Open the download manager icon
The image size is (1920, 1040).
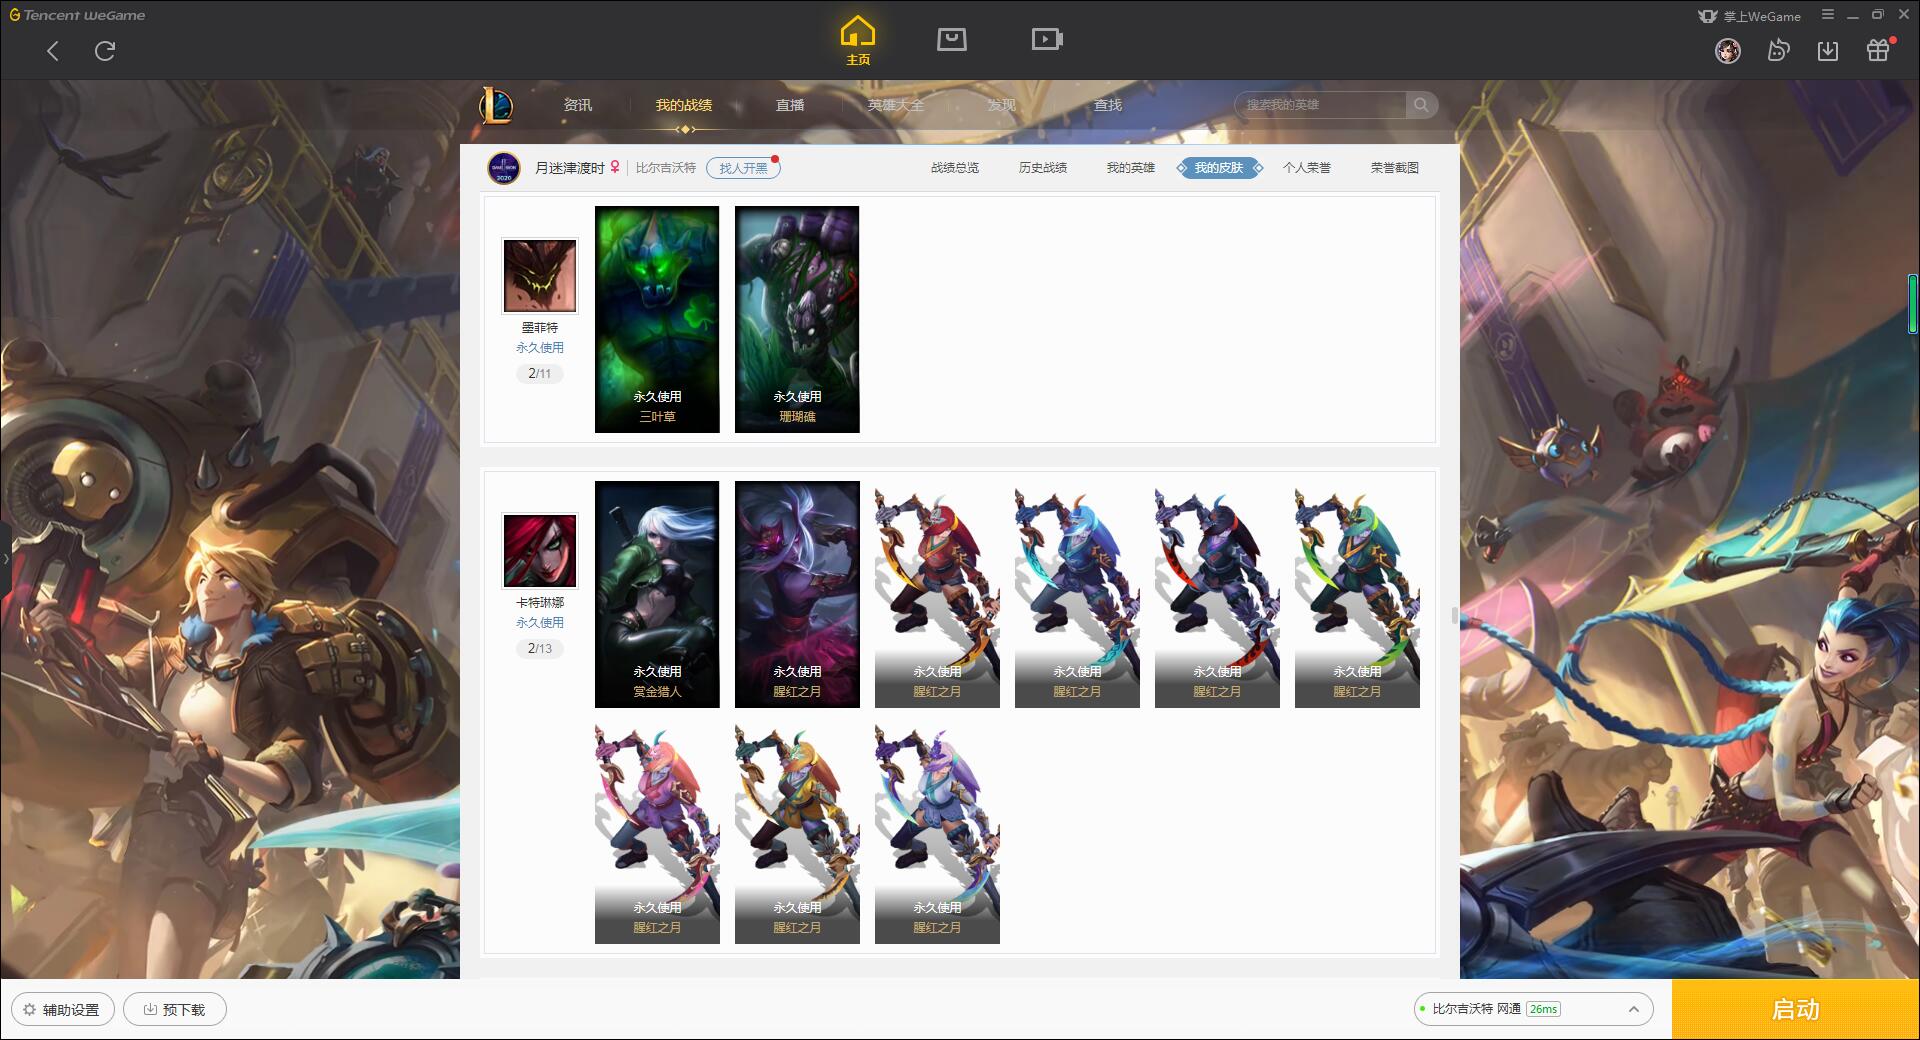point(1828,50)
